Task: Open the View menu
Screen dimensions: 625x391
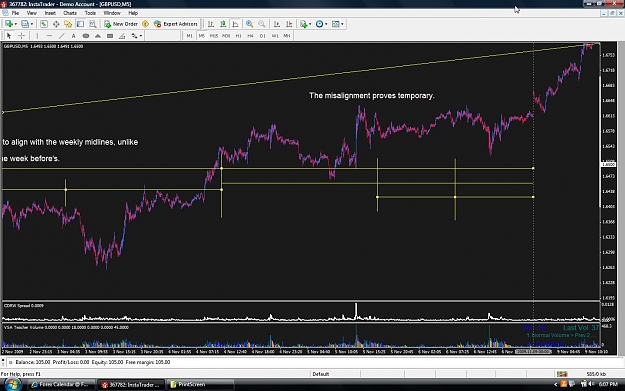Action: 31,13
